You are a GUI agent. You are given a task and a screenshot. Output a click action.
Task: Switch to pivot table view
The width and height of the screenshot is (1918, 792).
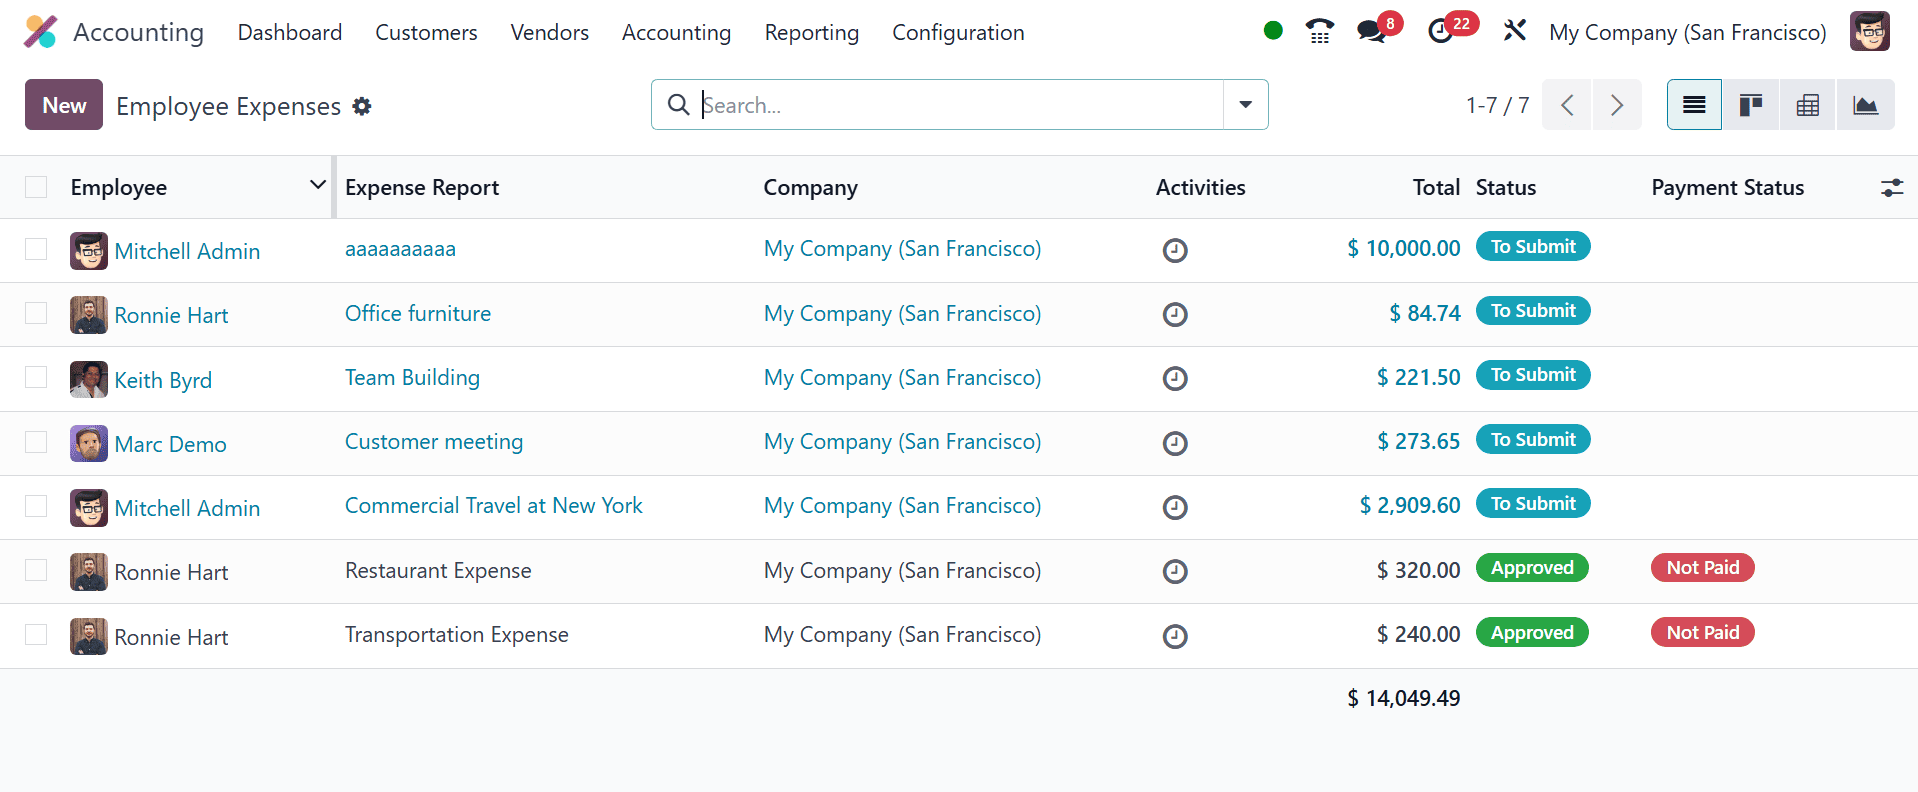coord(1807,105)
